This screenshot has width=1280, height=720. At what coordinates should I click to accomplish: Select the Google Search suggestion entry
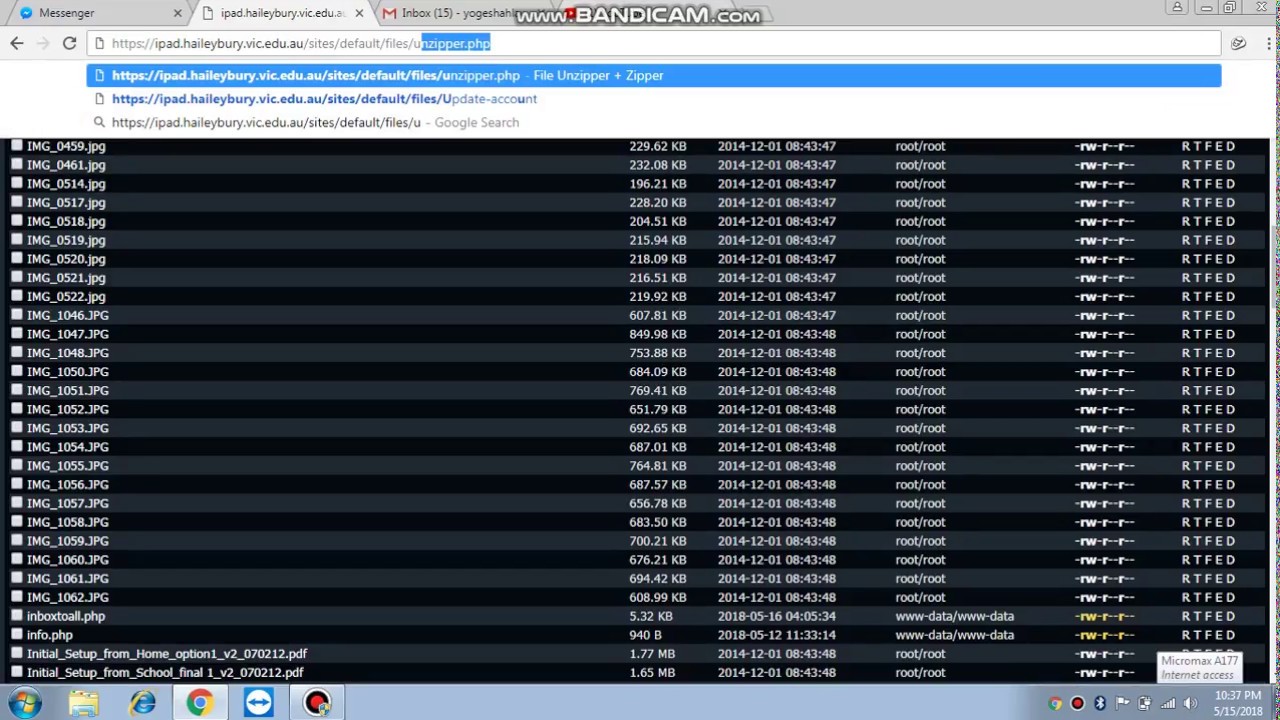(x=315, y=122)
